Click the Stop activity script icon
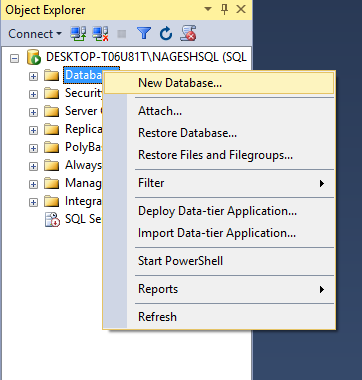Image resolution: width=362 pixels, height=380 pixels. pos(188,34)
